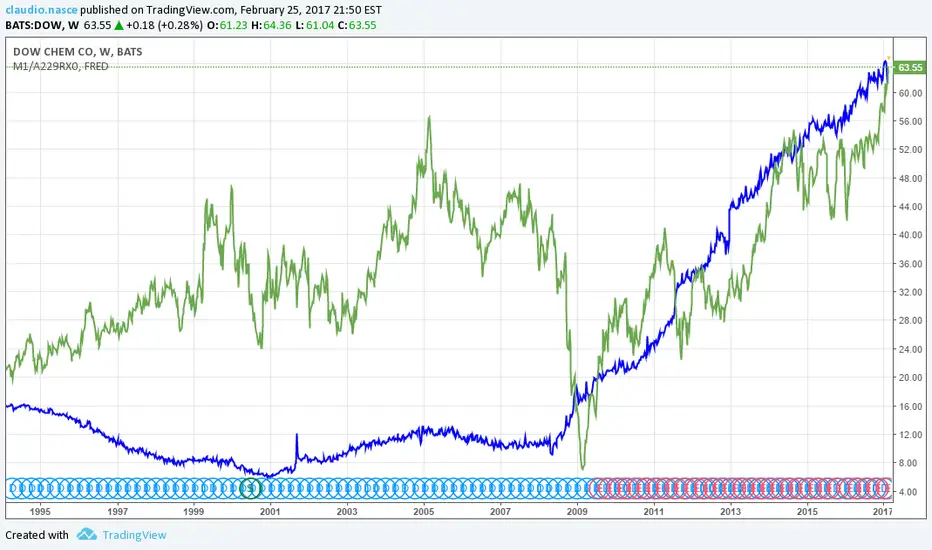Click the green up-arrow price change icon
The image size is (932, 550).
coord(119,25)
